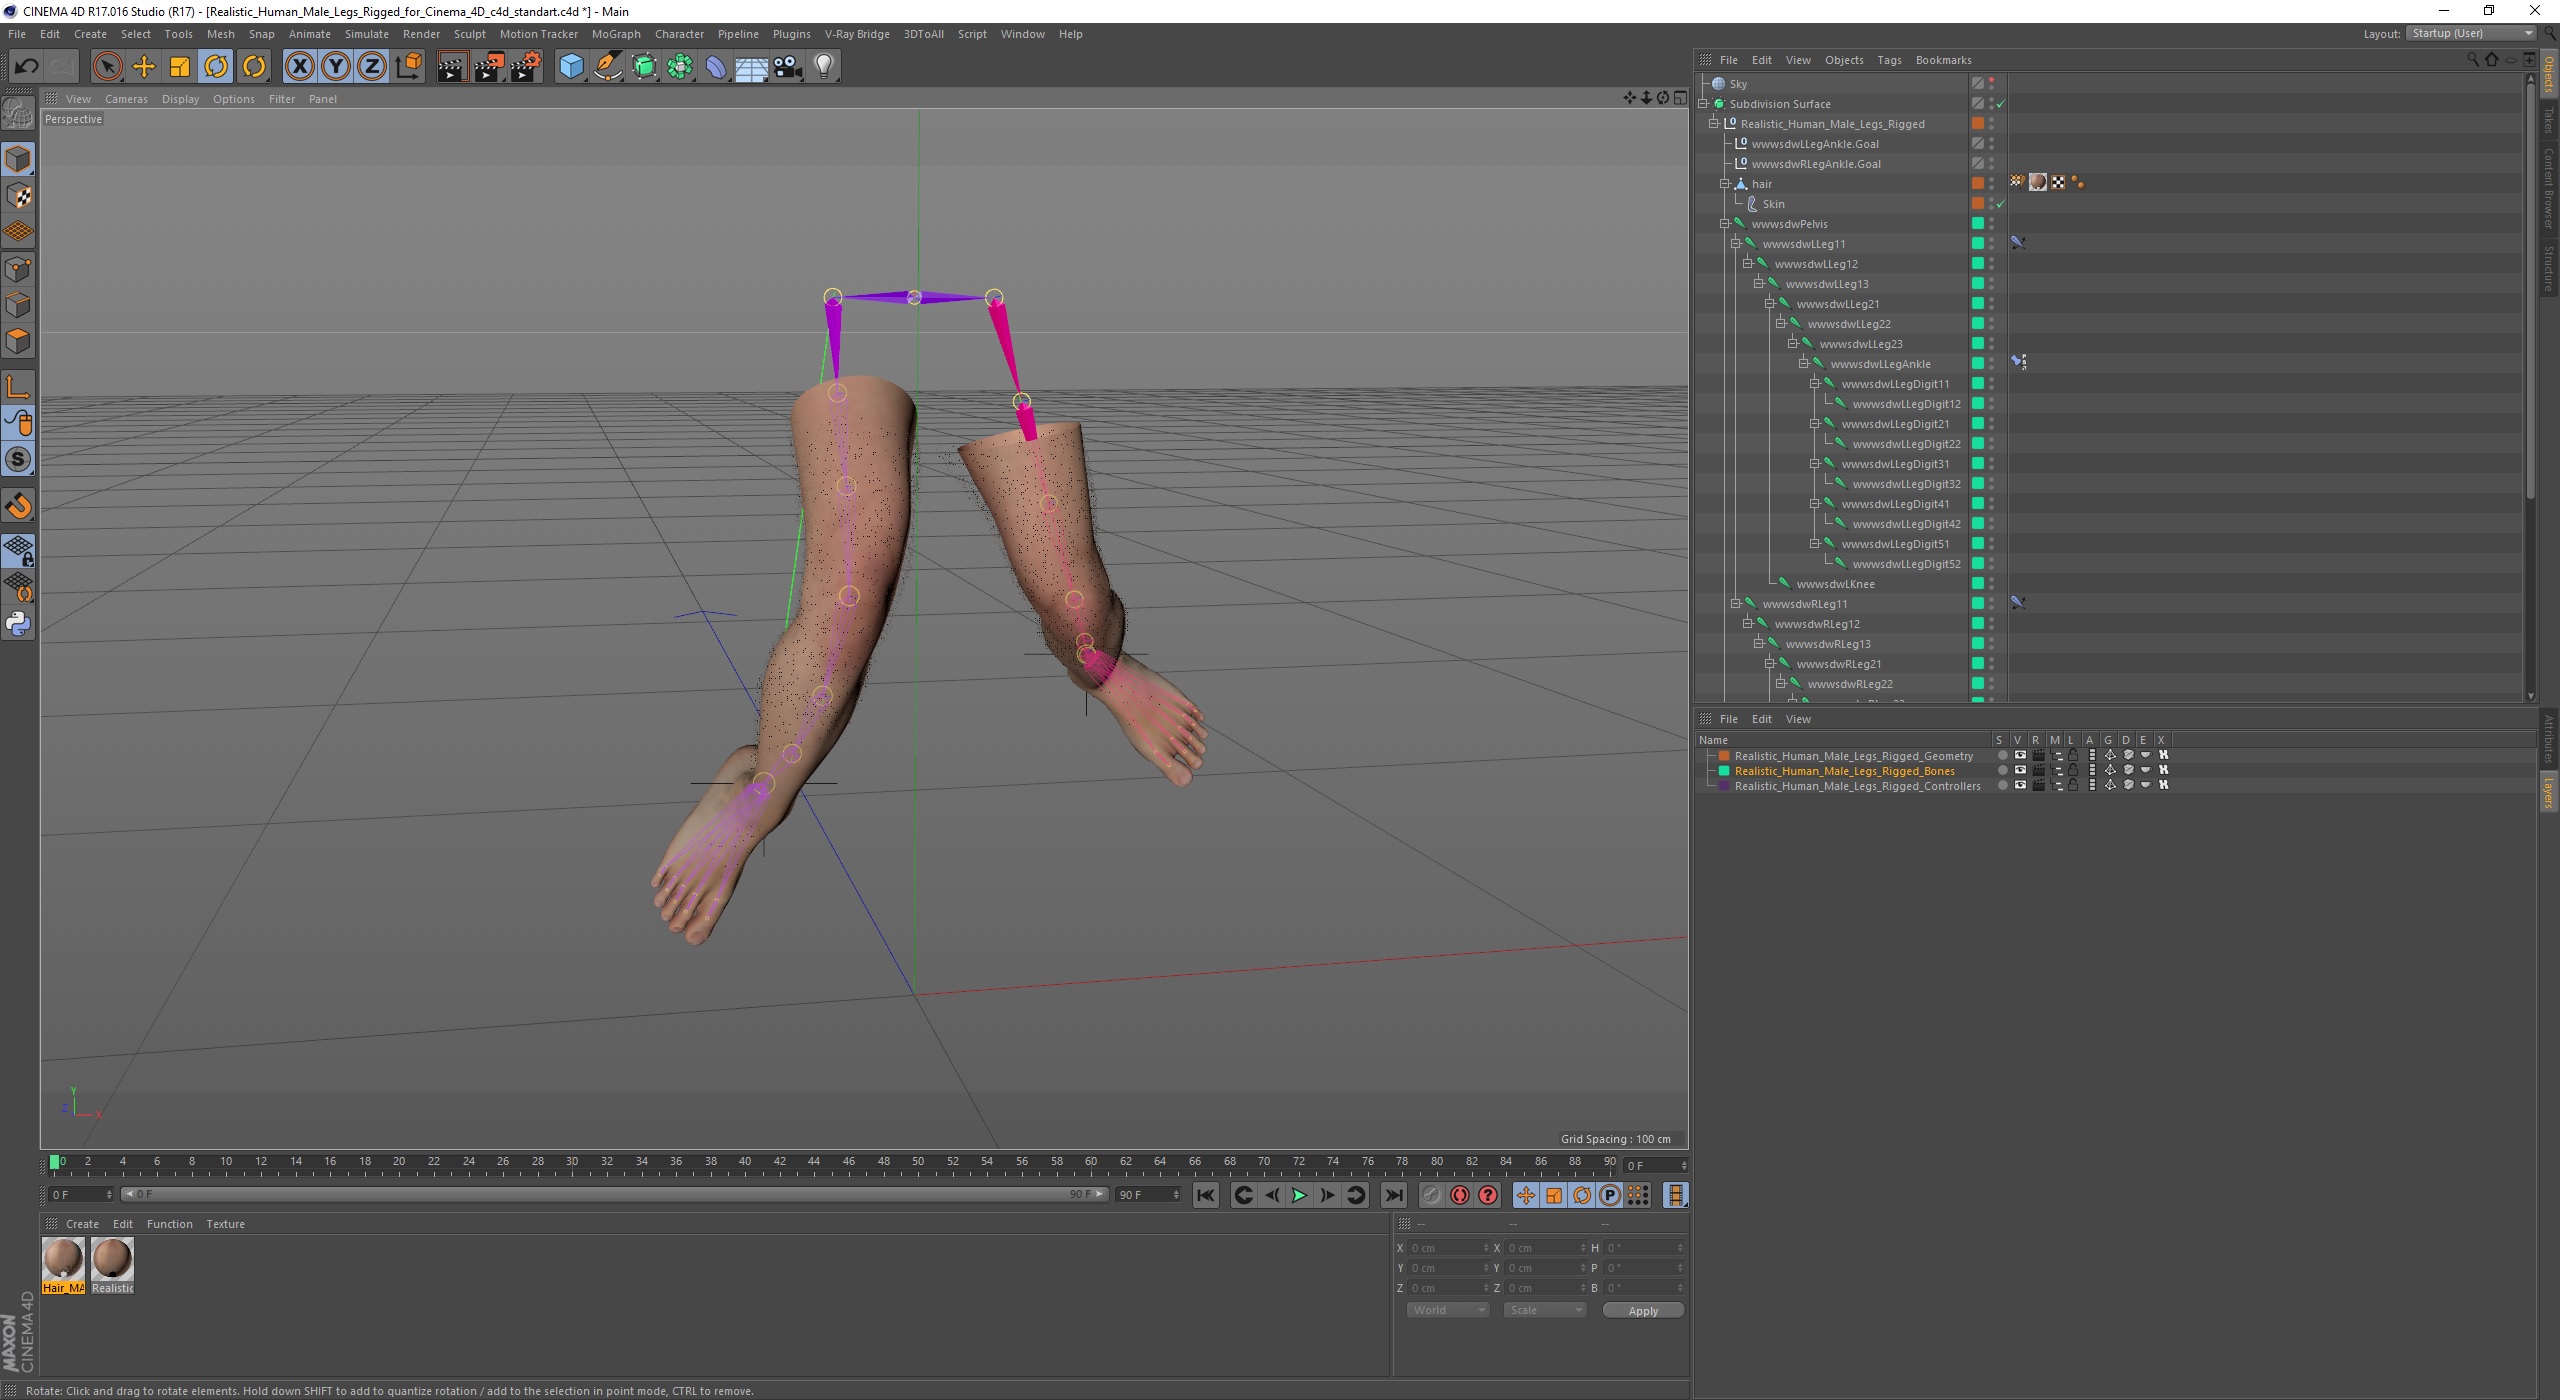Select the Live Selection tool
The image size is (2560, 1400).
pyautogui.click(x=107, y=67)
